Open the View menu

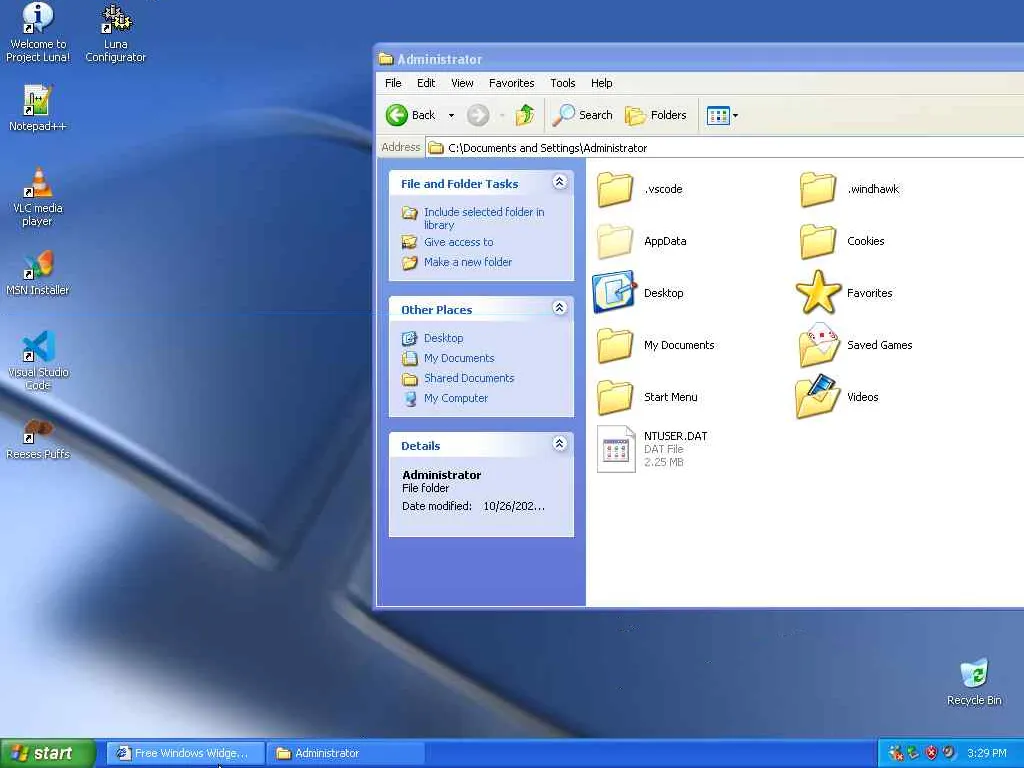pos(462,83)
